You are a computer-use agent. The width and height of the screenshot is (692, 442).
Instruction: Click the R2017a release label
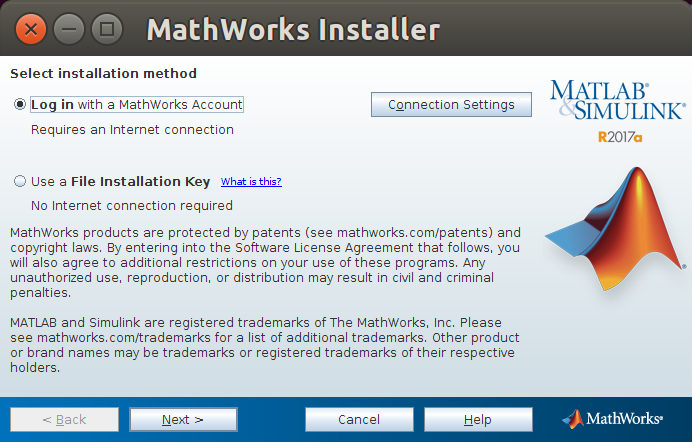coord(620,137)
